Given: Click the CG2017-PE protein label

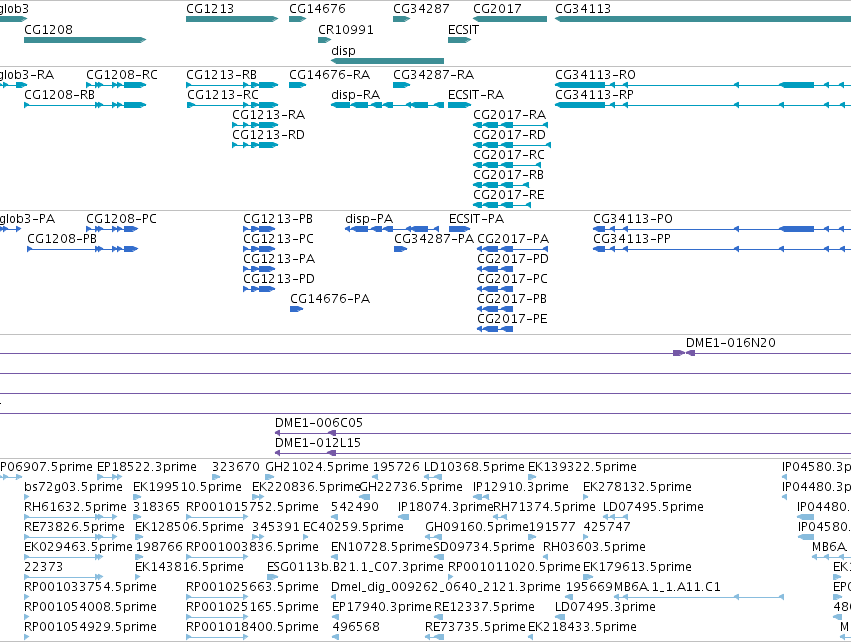Looking at the screenshot, I should coord(512,319).
